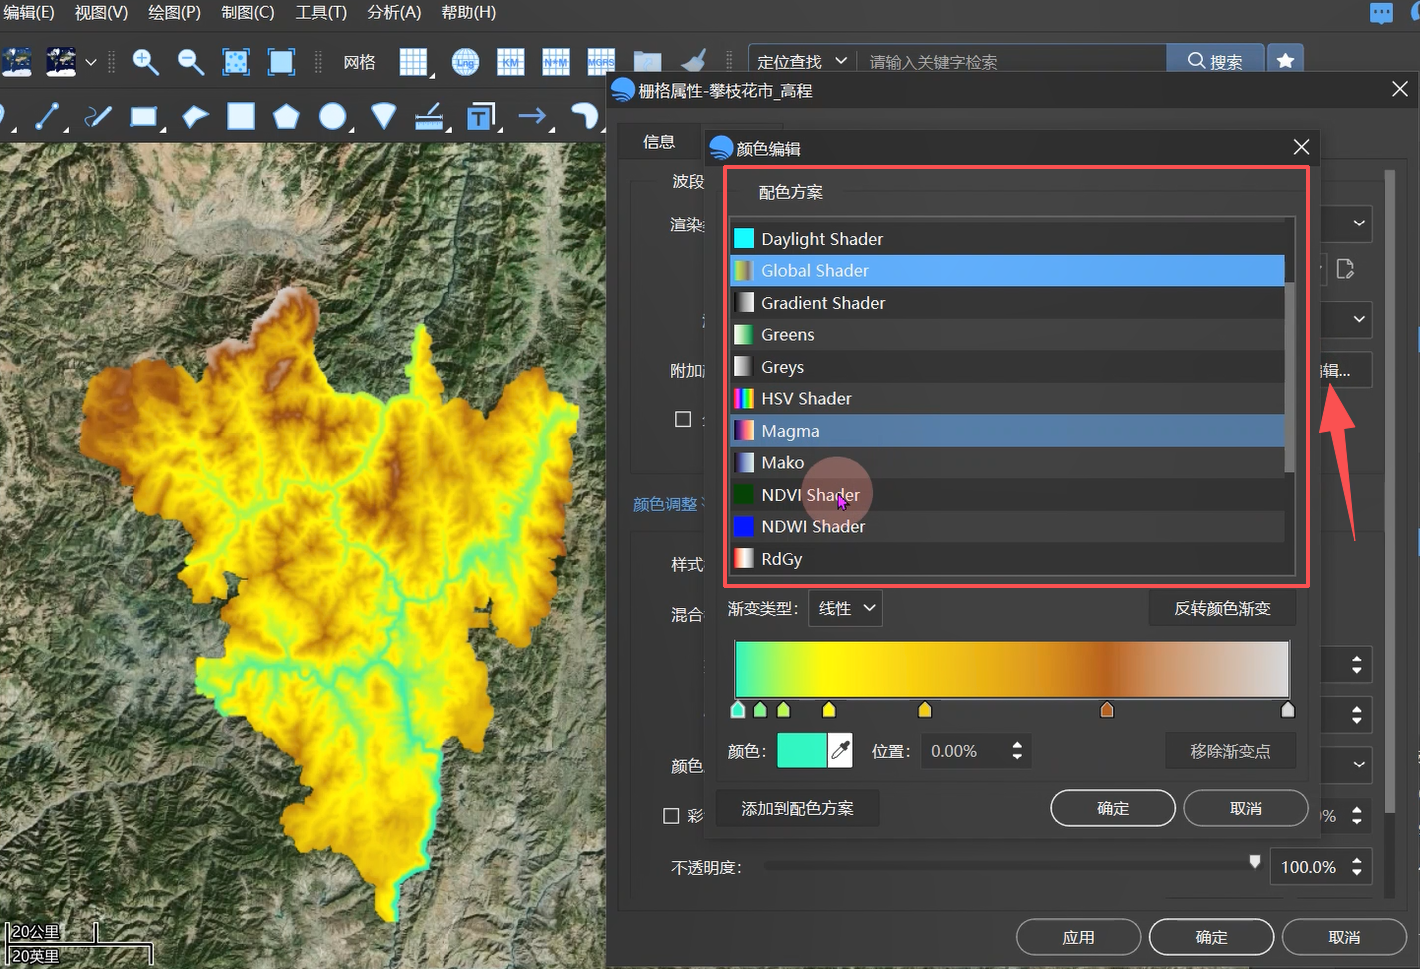Select the arrow drawing tool

(x=533, y=116)
